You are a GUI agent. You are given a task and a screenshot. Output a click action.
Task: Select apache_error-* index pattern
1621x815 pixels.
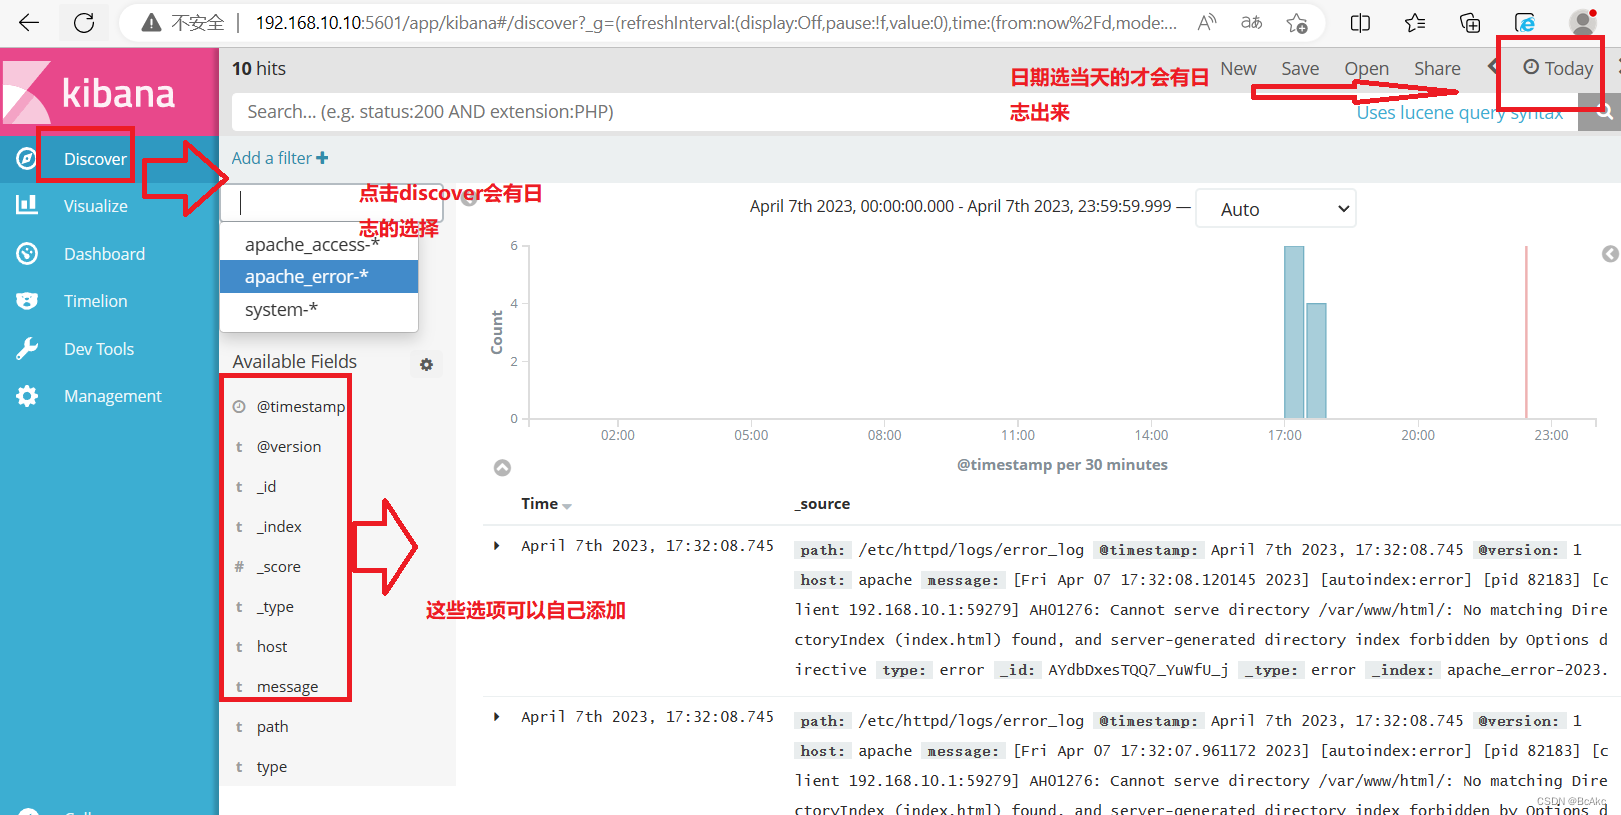319,277
